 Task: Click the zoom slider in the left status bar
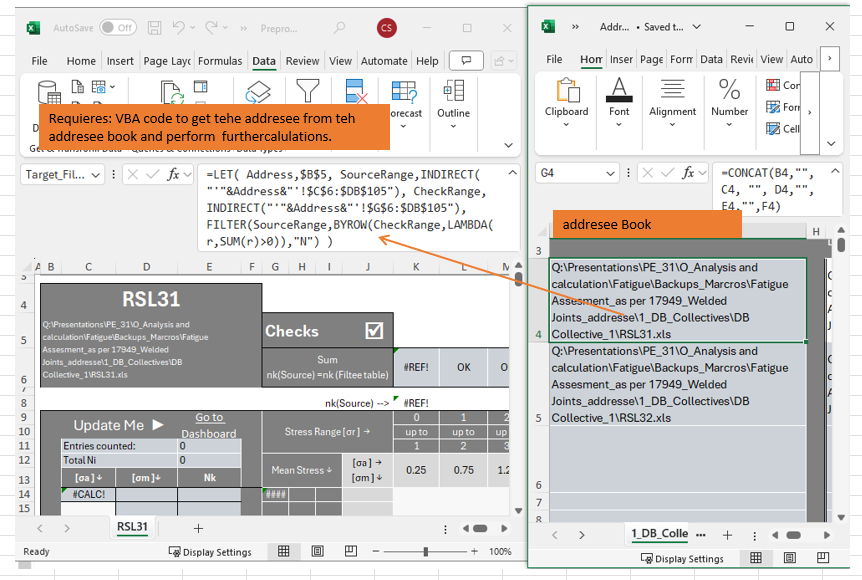426,551
